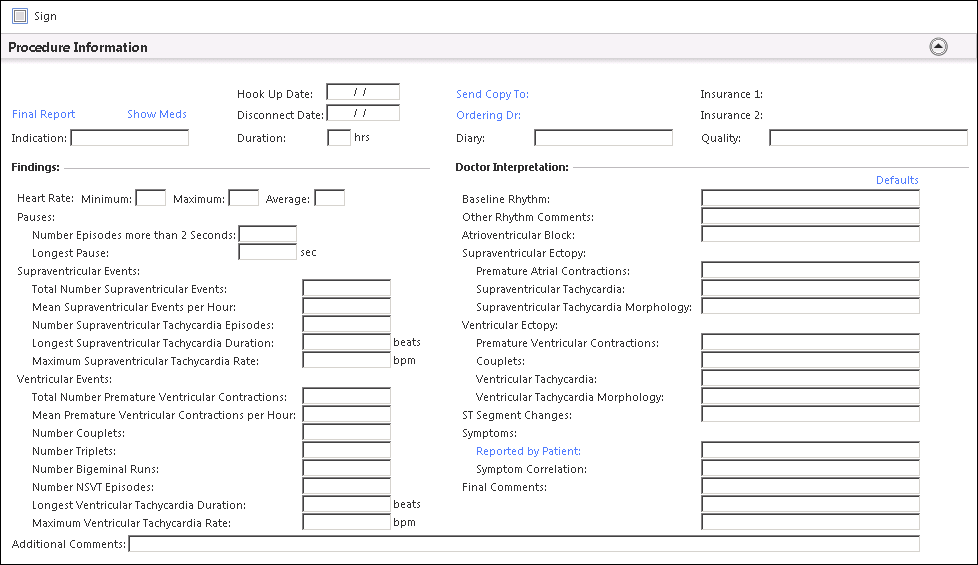This screenshot has width=978, height=565.
Task: Open the Reported by Patient link
Action: 528,451
